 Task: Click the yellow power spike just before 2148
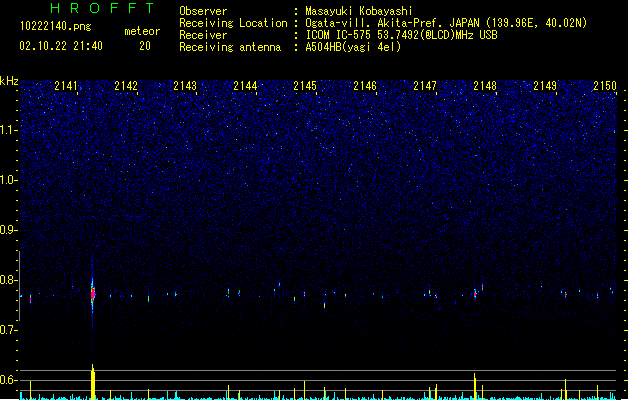click(475, 386)
